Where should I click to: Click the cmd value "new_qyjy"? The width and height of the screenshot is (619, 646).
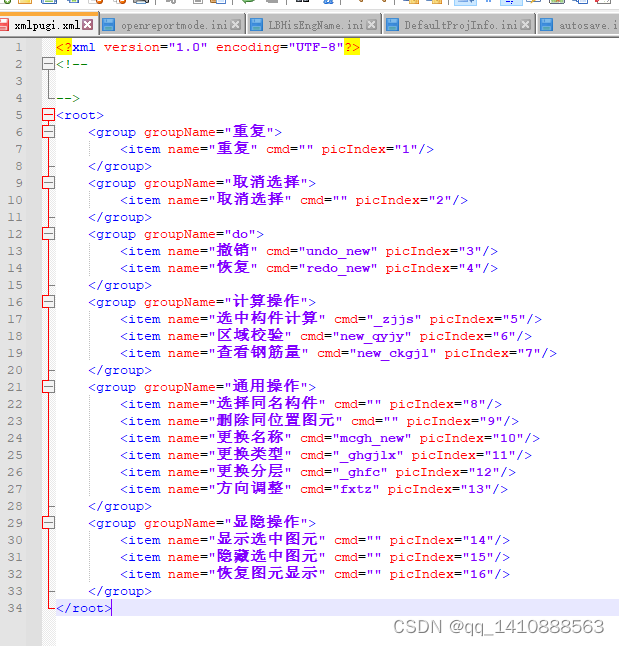tap(372, 336)
